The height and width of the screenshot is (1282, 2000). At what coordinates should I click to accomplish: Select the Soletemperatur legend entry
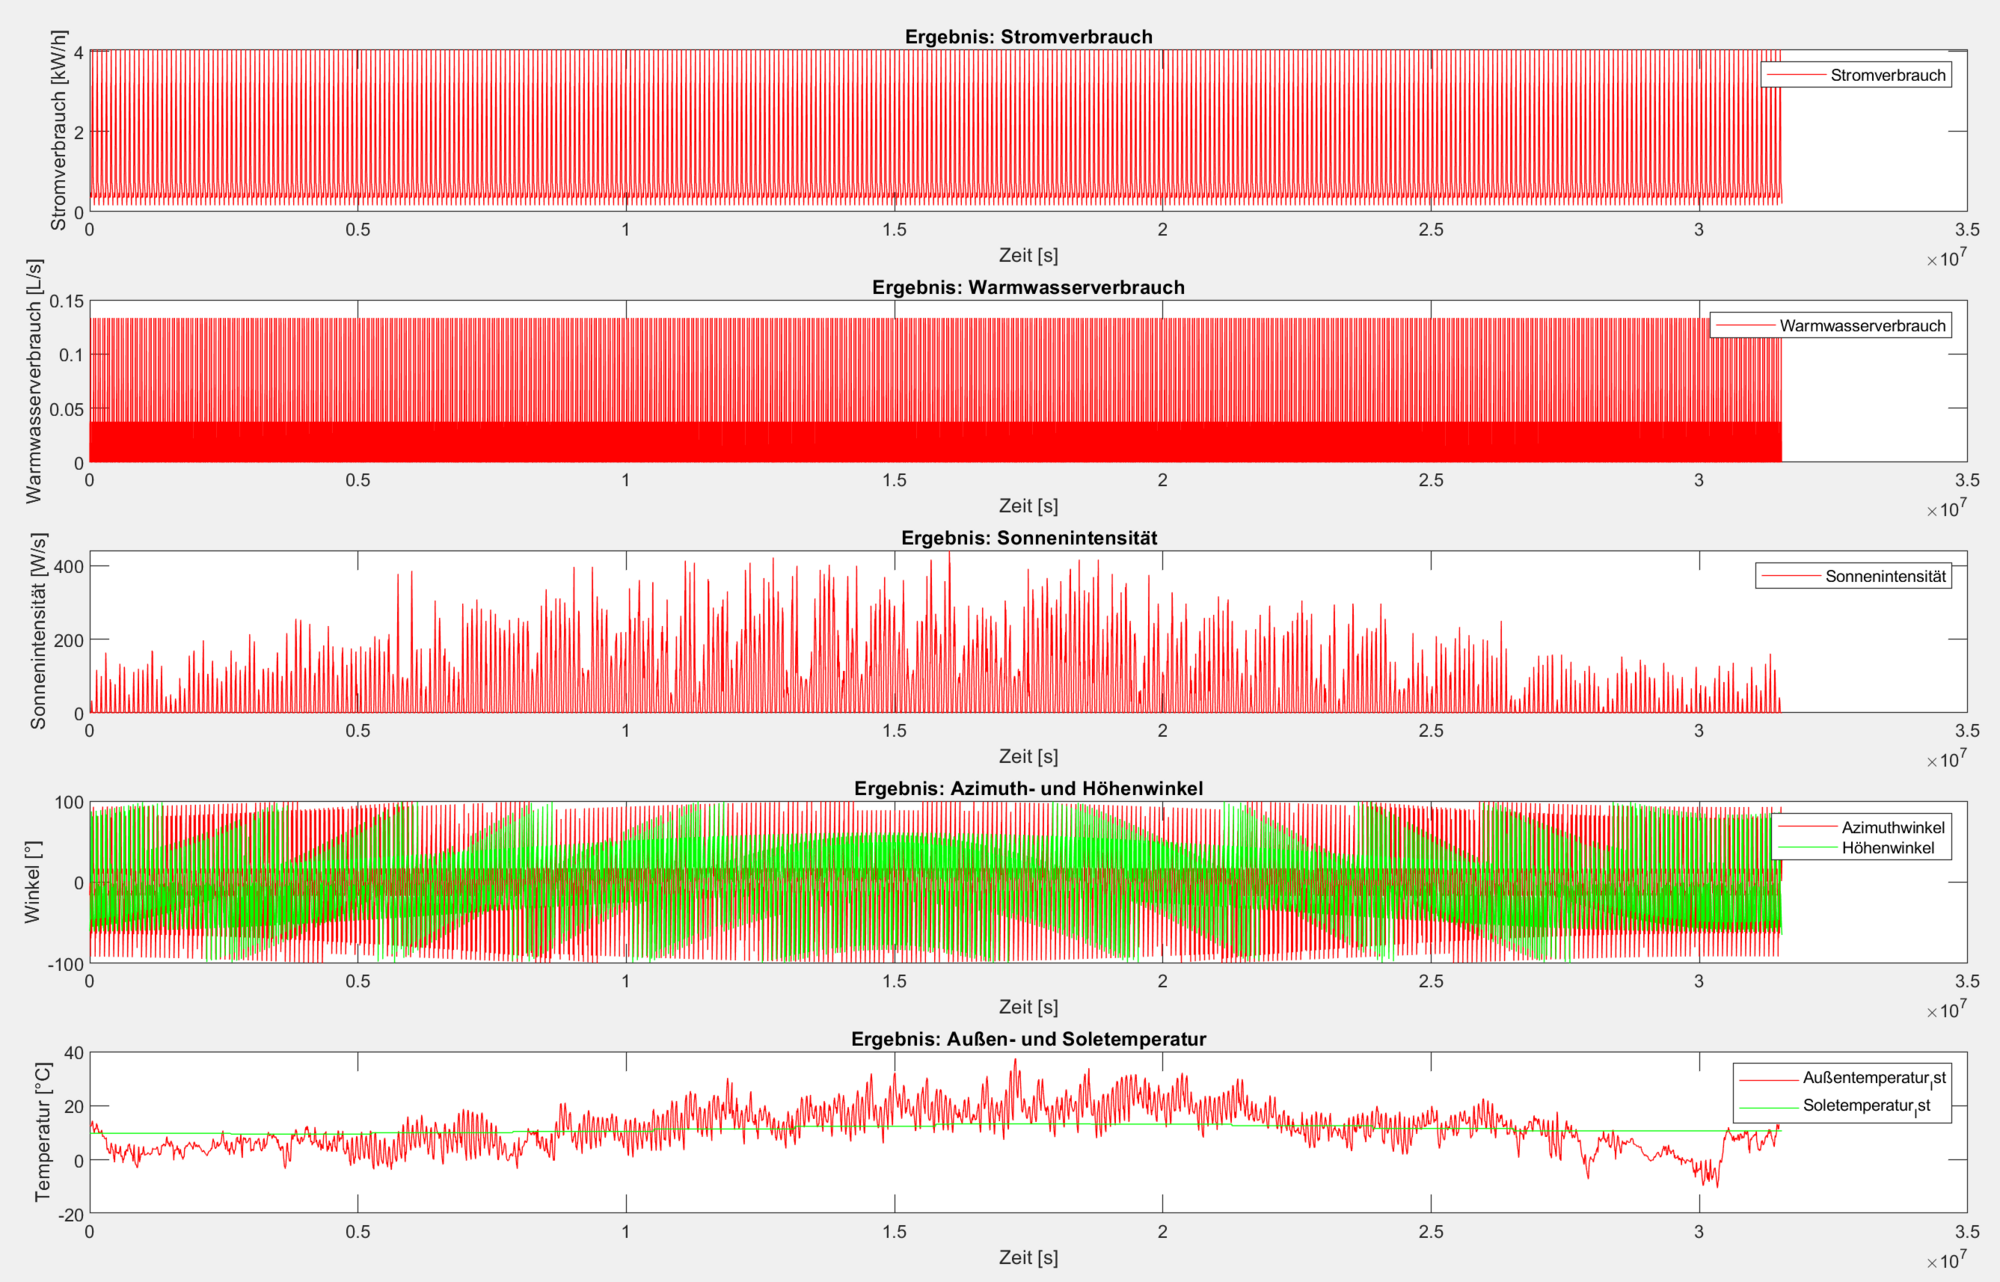click(x=1866, y=1106)
